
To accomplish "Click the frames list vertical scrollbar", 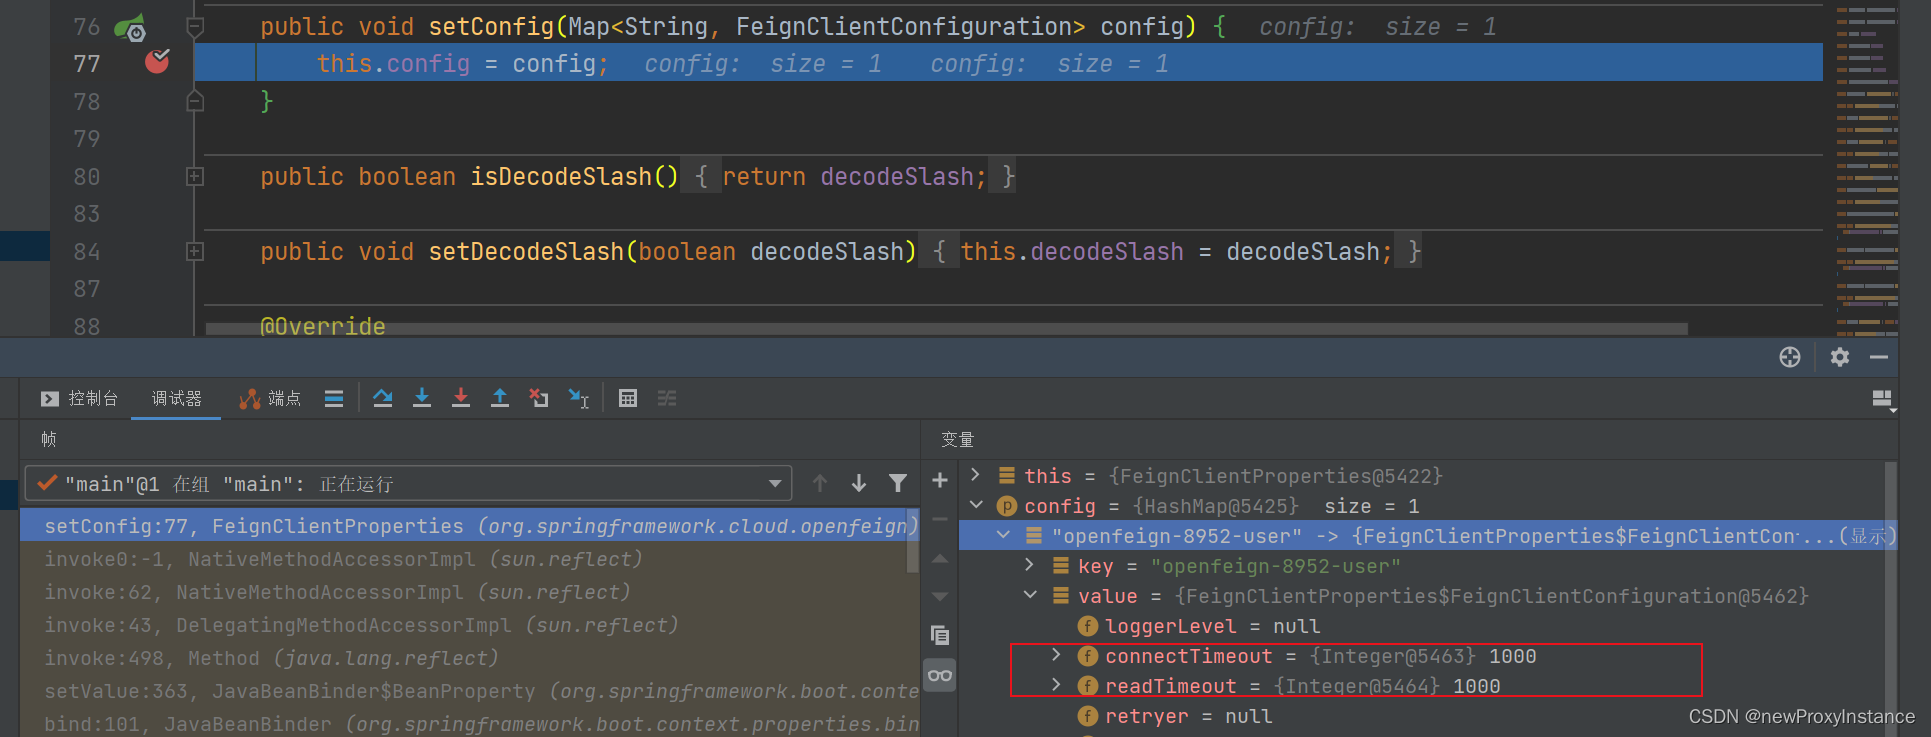I will 912,540.
